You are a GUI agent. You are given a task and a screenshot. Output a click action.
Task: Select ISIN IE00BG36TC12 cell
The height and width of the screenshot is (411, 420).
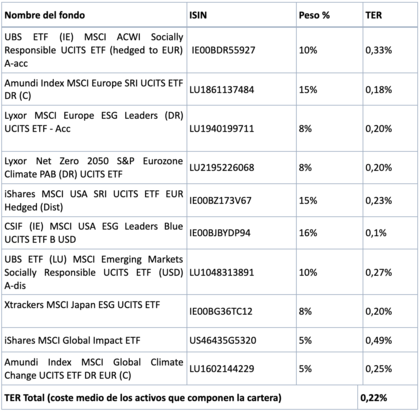(221, 311)
